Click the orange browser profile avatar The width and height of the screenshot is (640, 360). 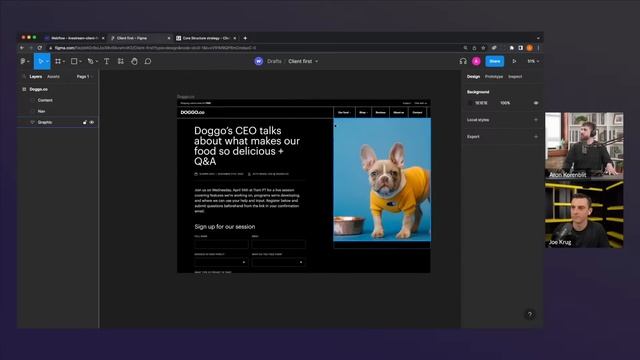click(529, 48)
